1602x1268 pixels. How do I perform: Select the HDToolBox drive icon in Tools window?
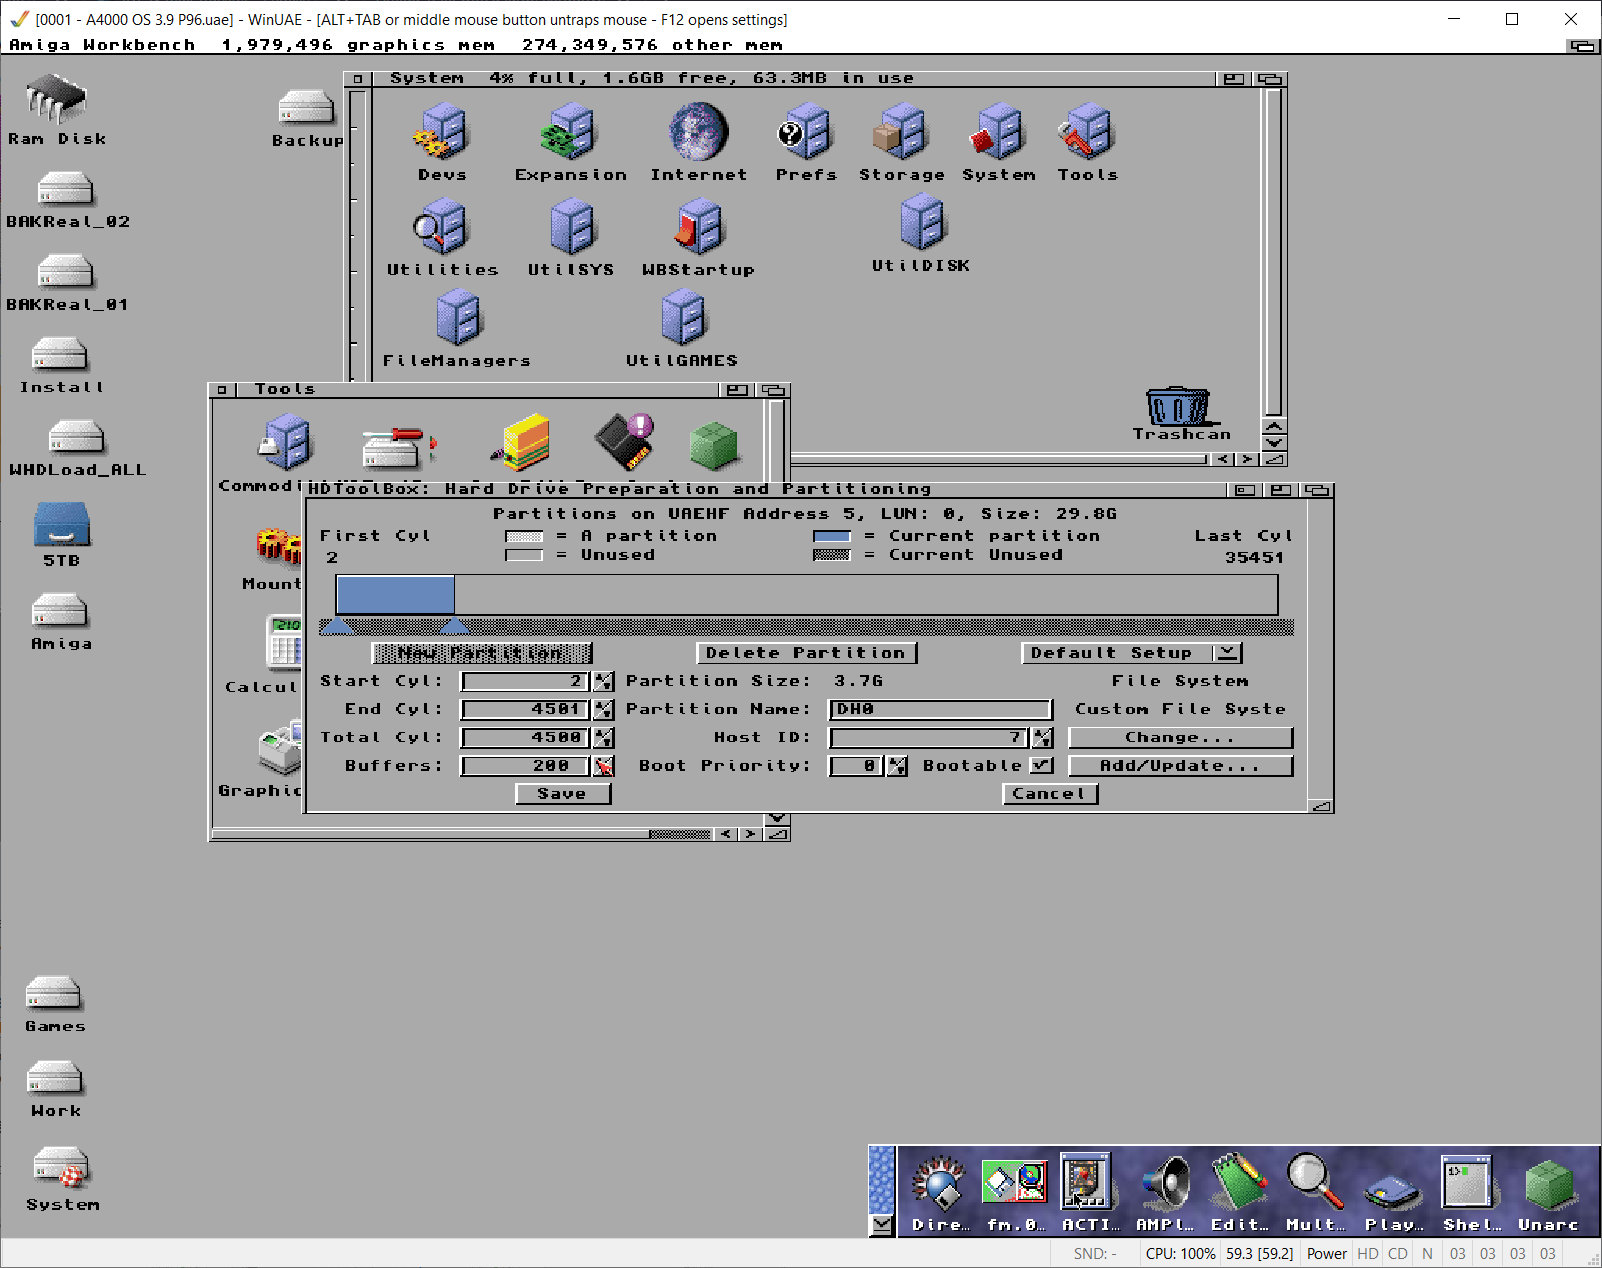pos(398,447)
